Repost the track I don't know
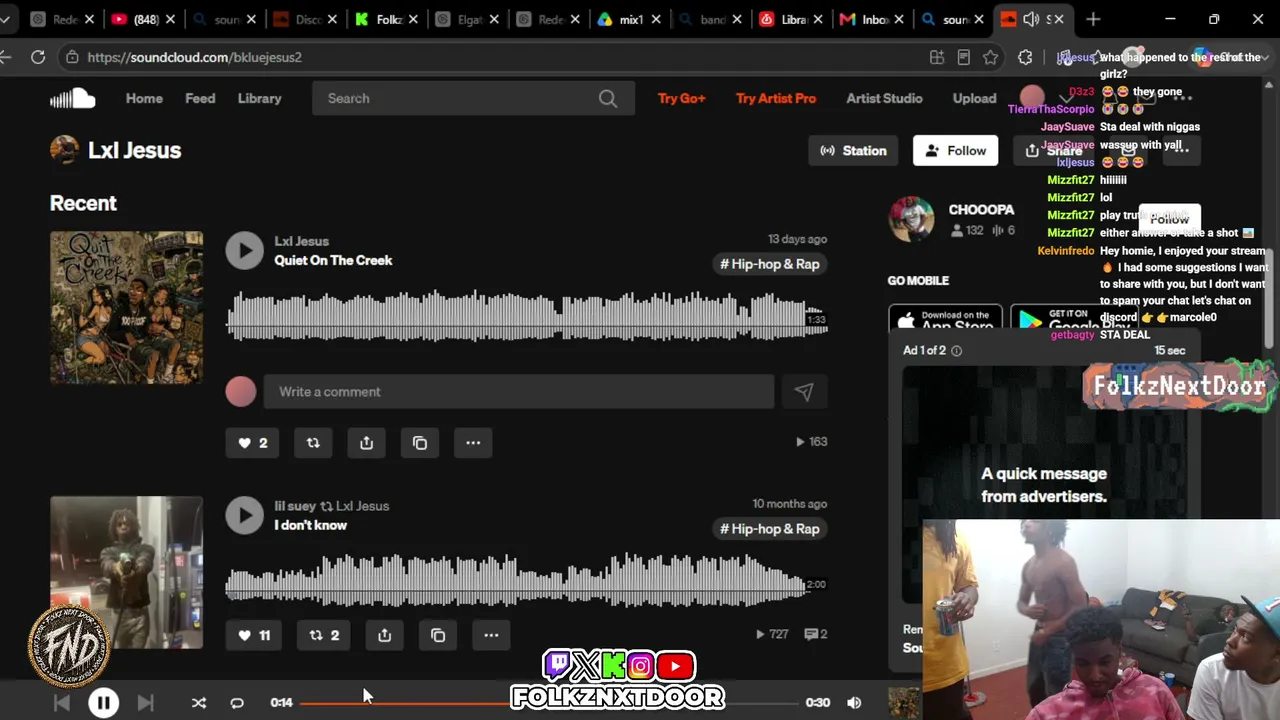 click(324, 635)
